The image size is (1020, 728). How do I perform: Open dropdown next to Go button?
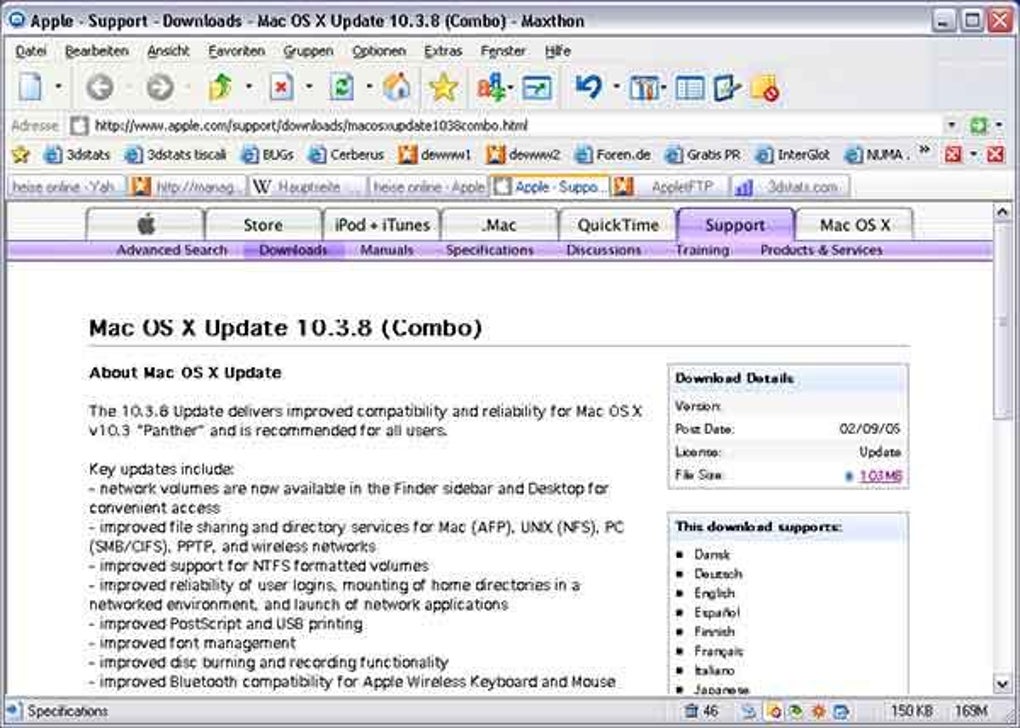coord(999,125)
